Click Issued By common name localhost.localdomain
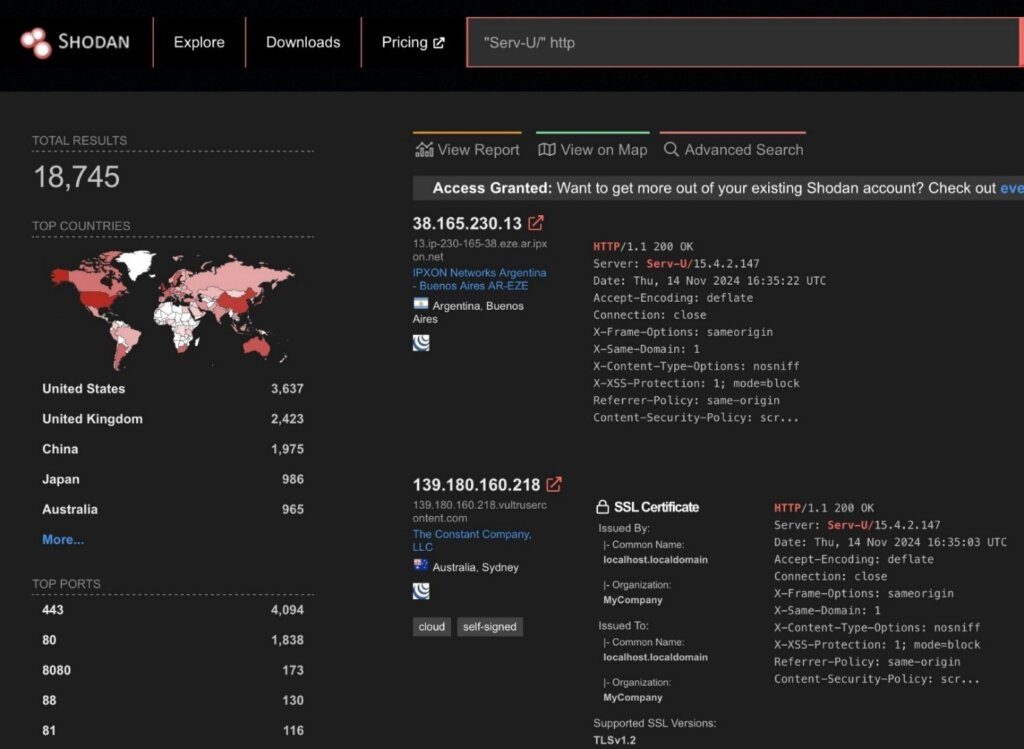The width and height of the screenshot is (1024, 749). [655, 560]
